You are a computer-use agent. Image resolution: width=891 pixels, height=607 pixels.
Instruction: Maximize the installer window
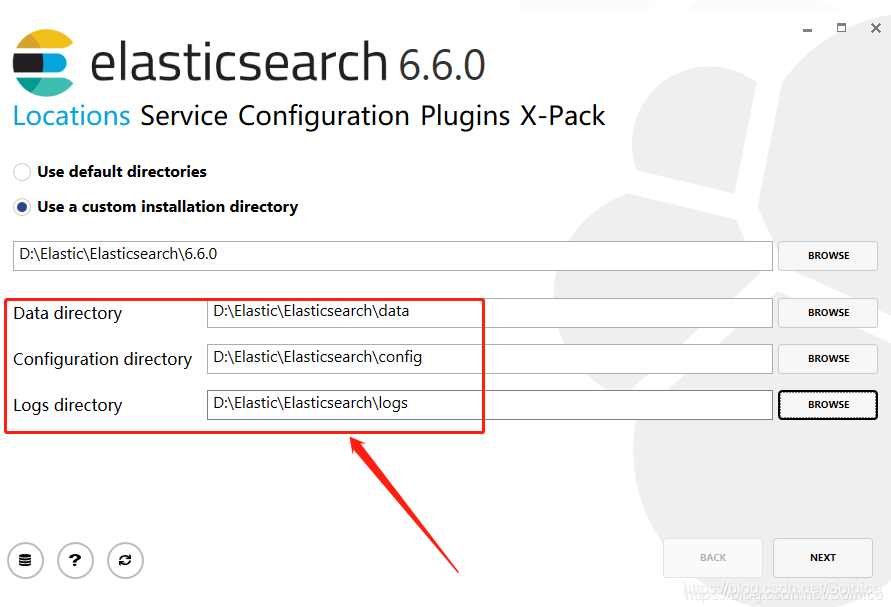(x=842, y=28)
